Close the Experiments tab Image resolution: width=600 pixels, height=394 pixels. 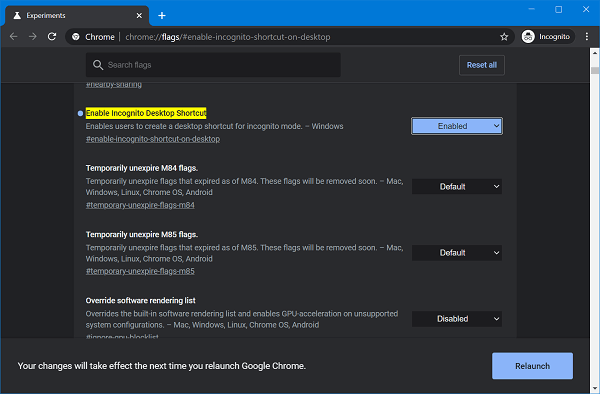coord(139,15)
